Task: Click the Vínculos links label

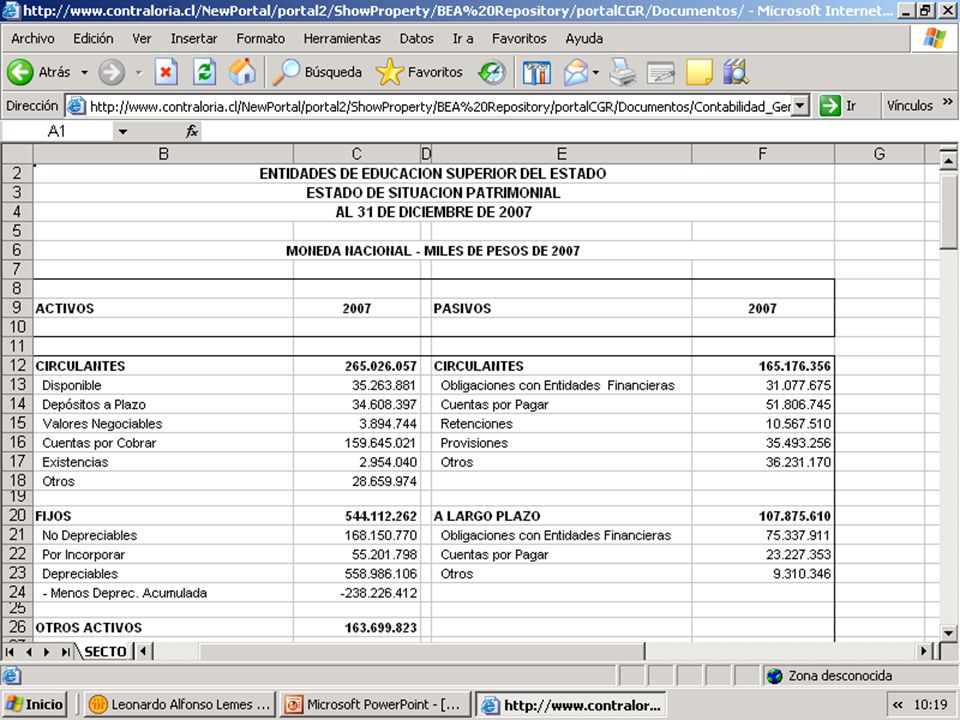Action: (x=909, y=106)
